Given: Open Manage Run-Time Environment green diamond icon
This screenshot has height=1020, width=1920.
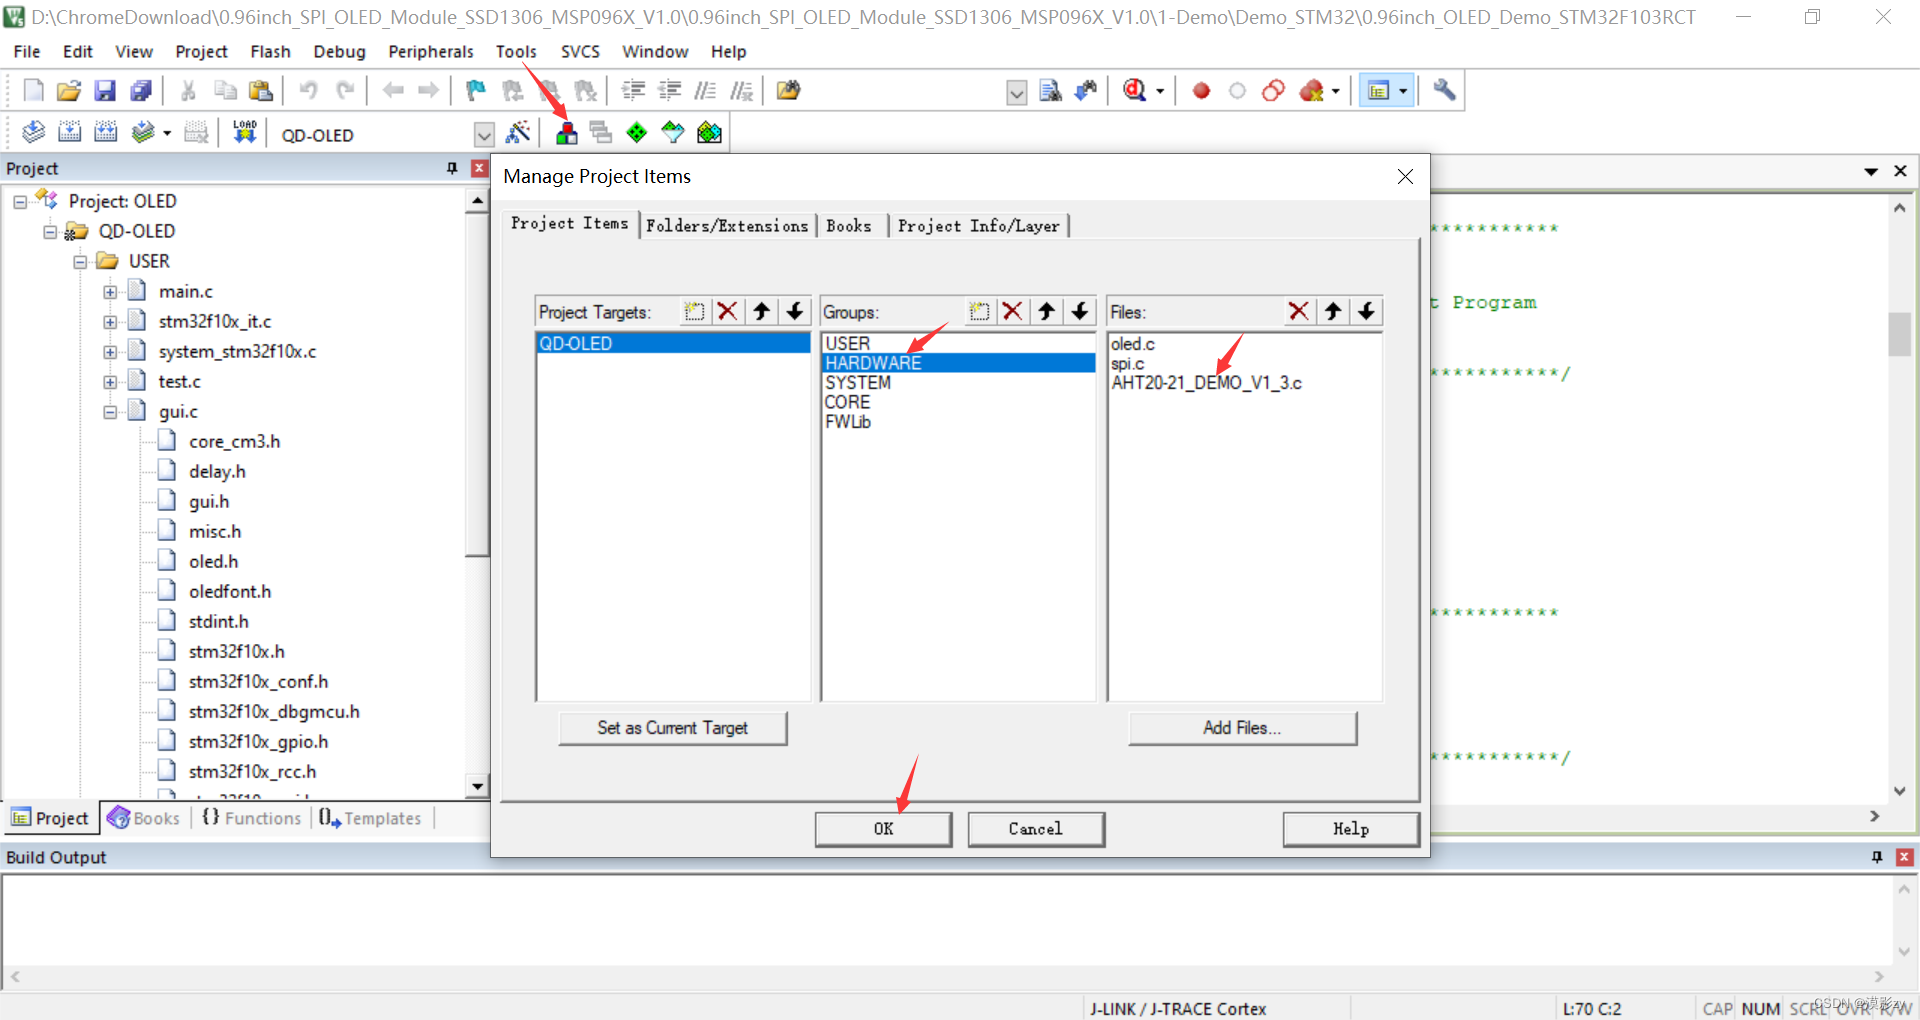Looking at the screenshot, I should tap(636, 132).
